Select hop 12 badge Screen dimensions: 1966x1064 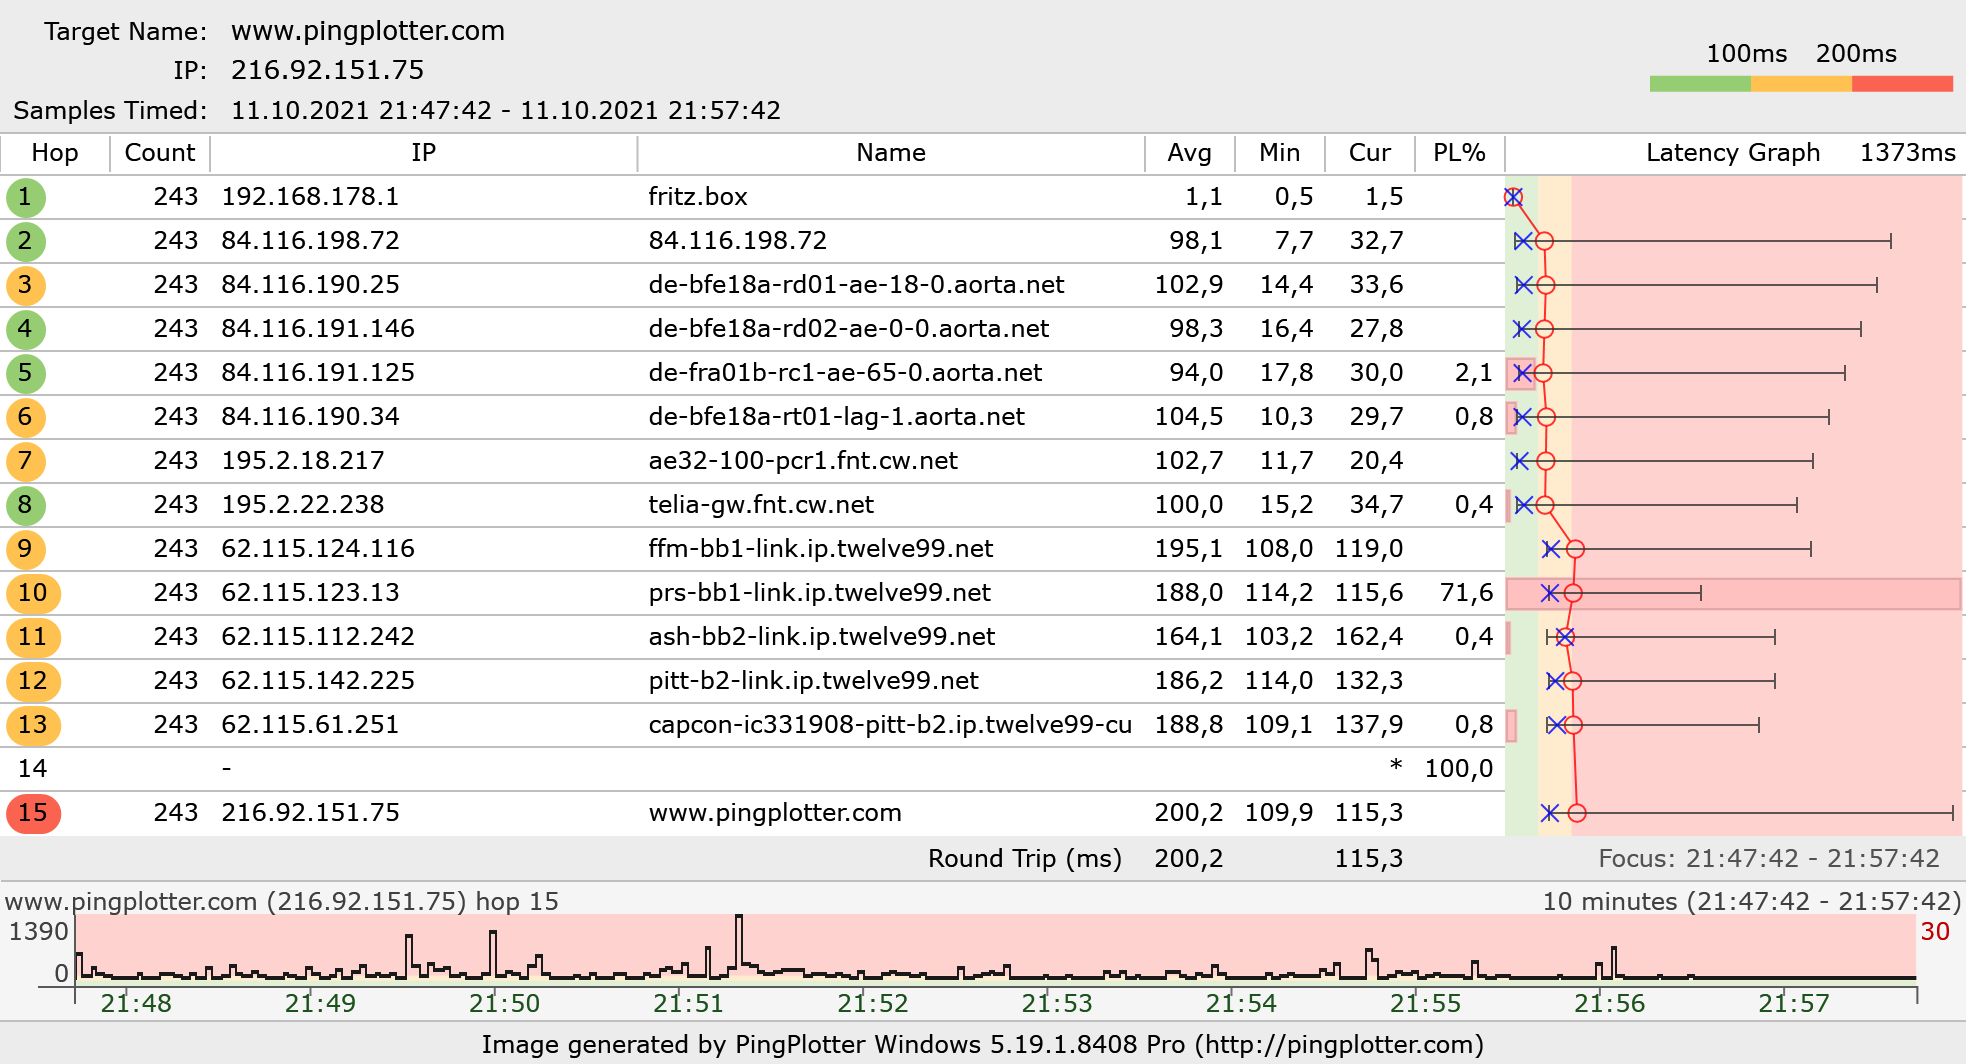click(x=33, y=681)
